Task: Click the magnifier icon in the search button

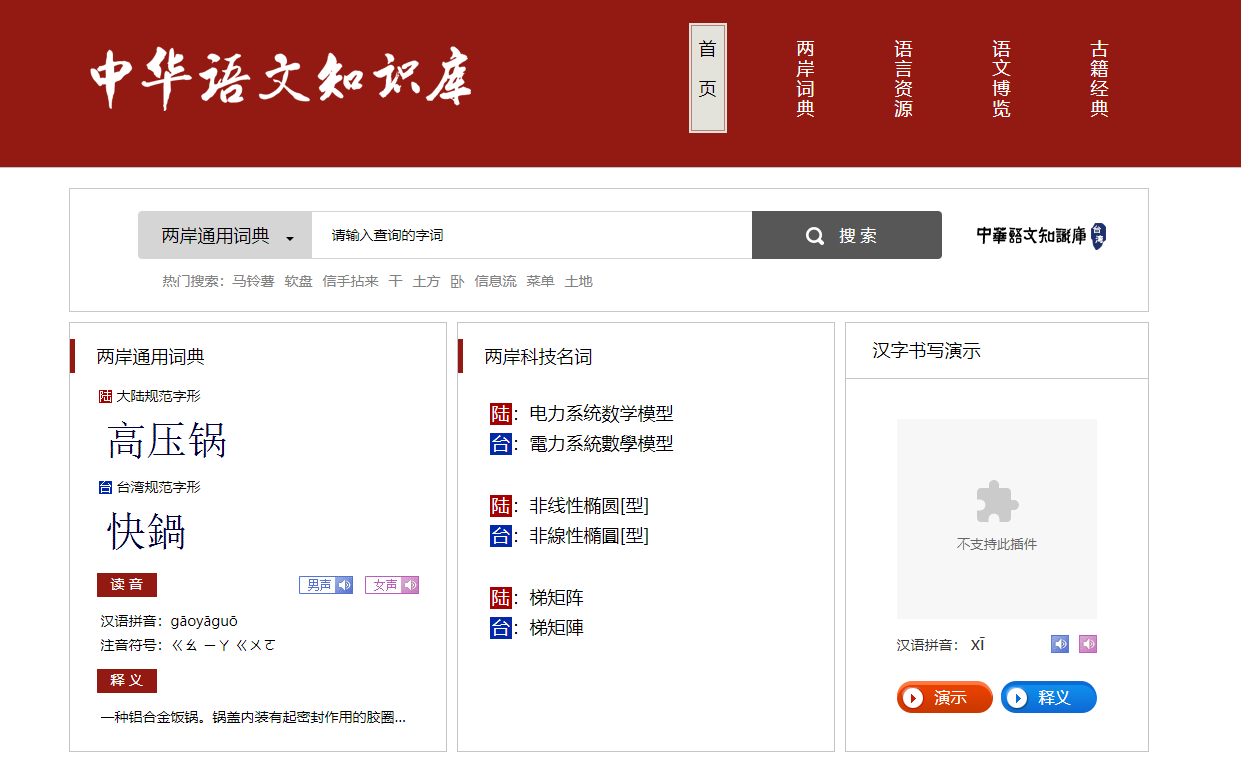Action: (x=813, y=234)
